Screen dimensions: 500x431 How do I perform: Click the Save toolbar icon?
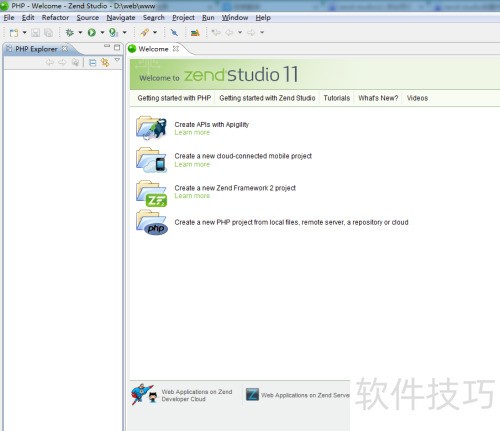[x=35, y=33]
